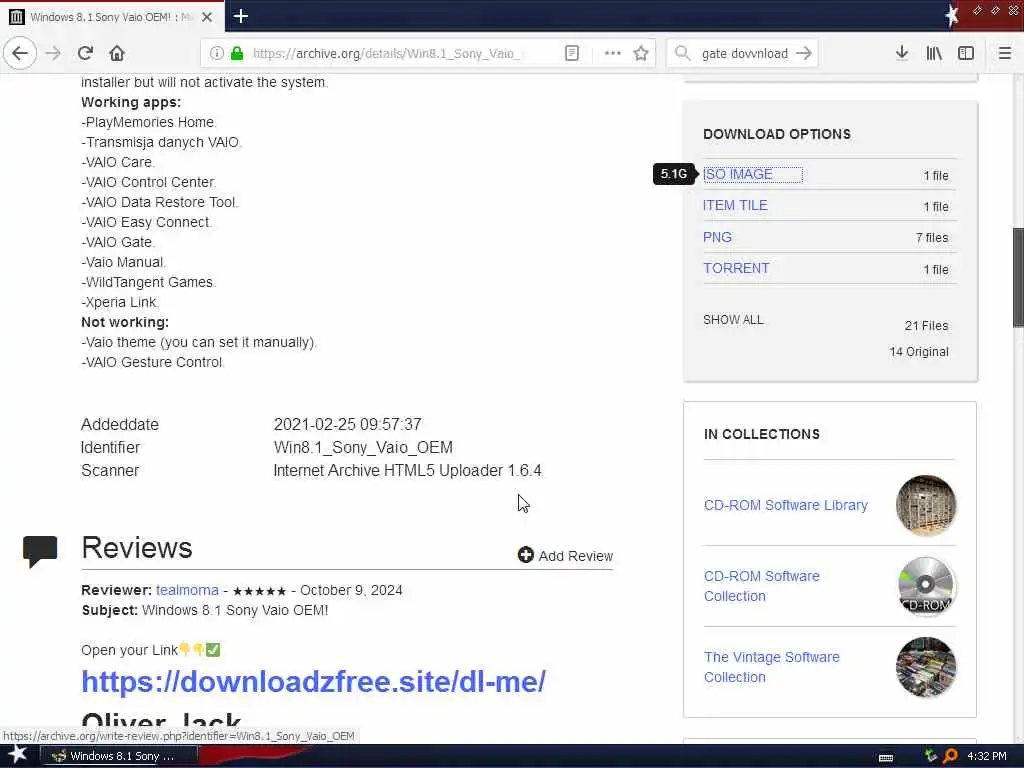
Task: Reload the archive.org page
Action: [85, 54]
